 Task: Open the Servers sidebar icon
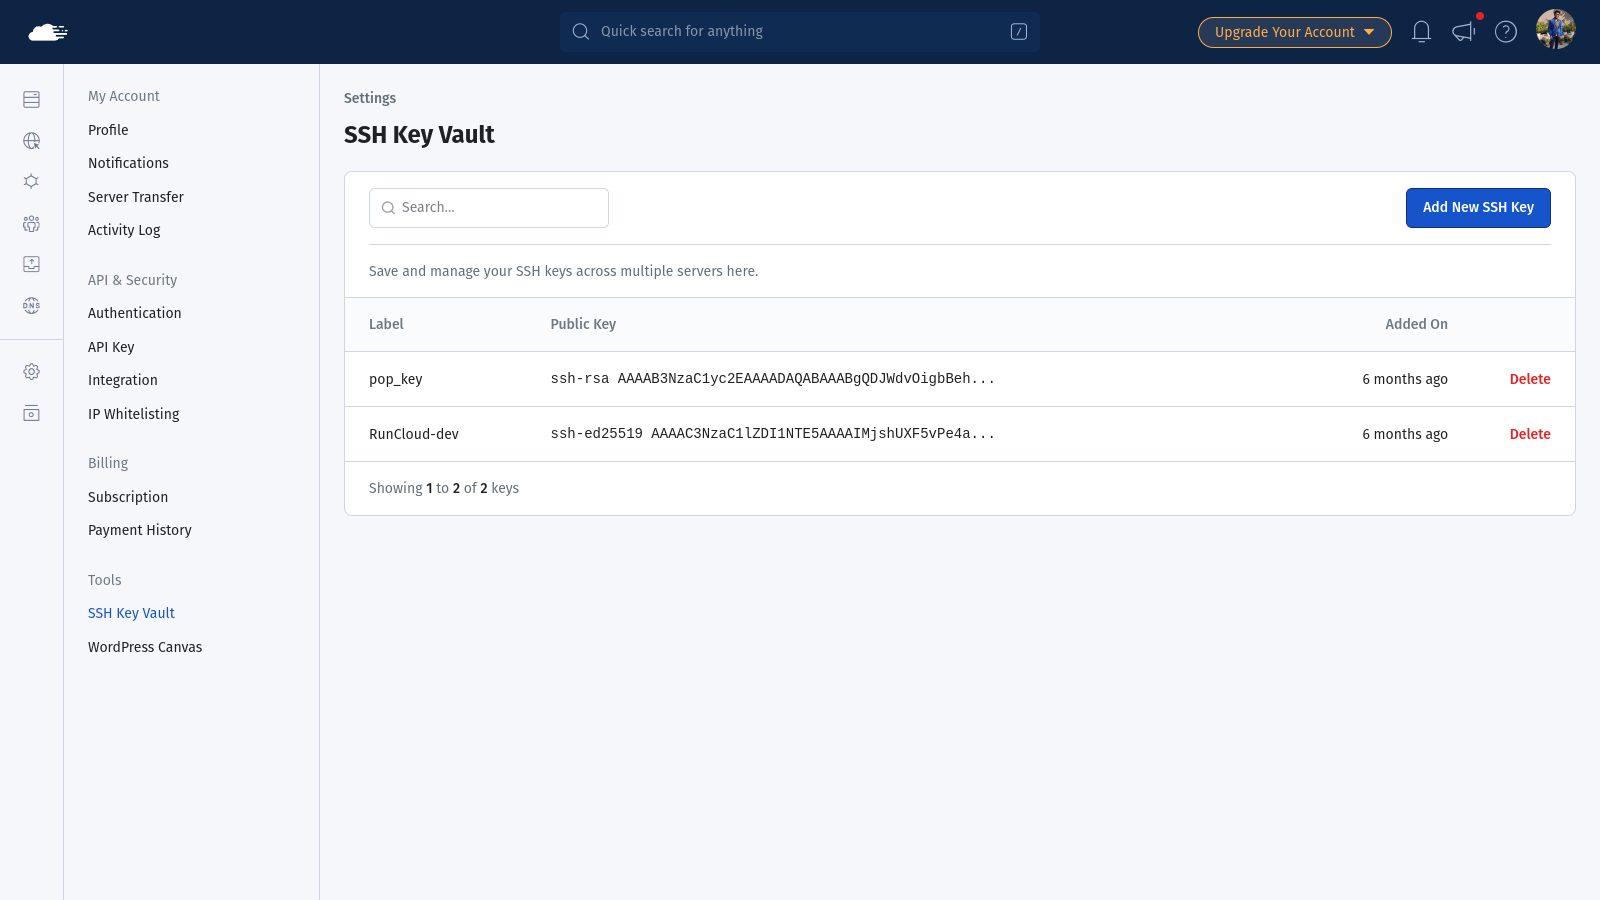pyautogui.click(x=32, y=99)
